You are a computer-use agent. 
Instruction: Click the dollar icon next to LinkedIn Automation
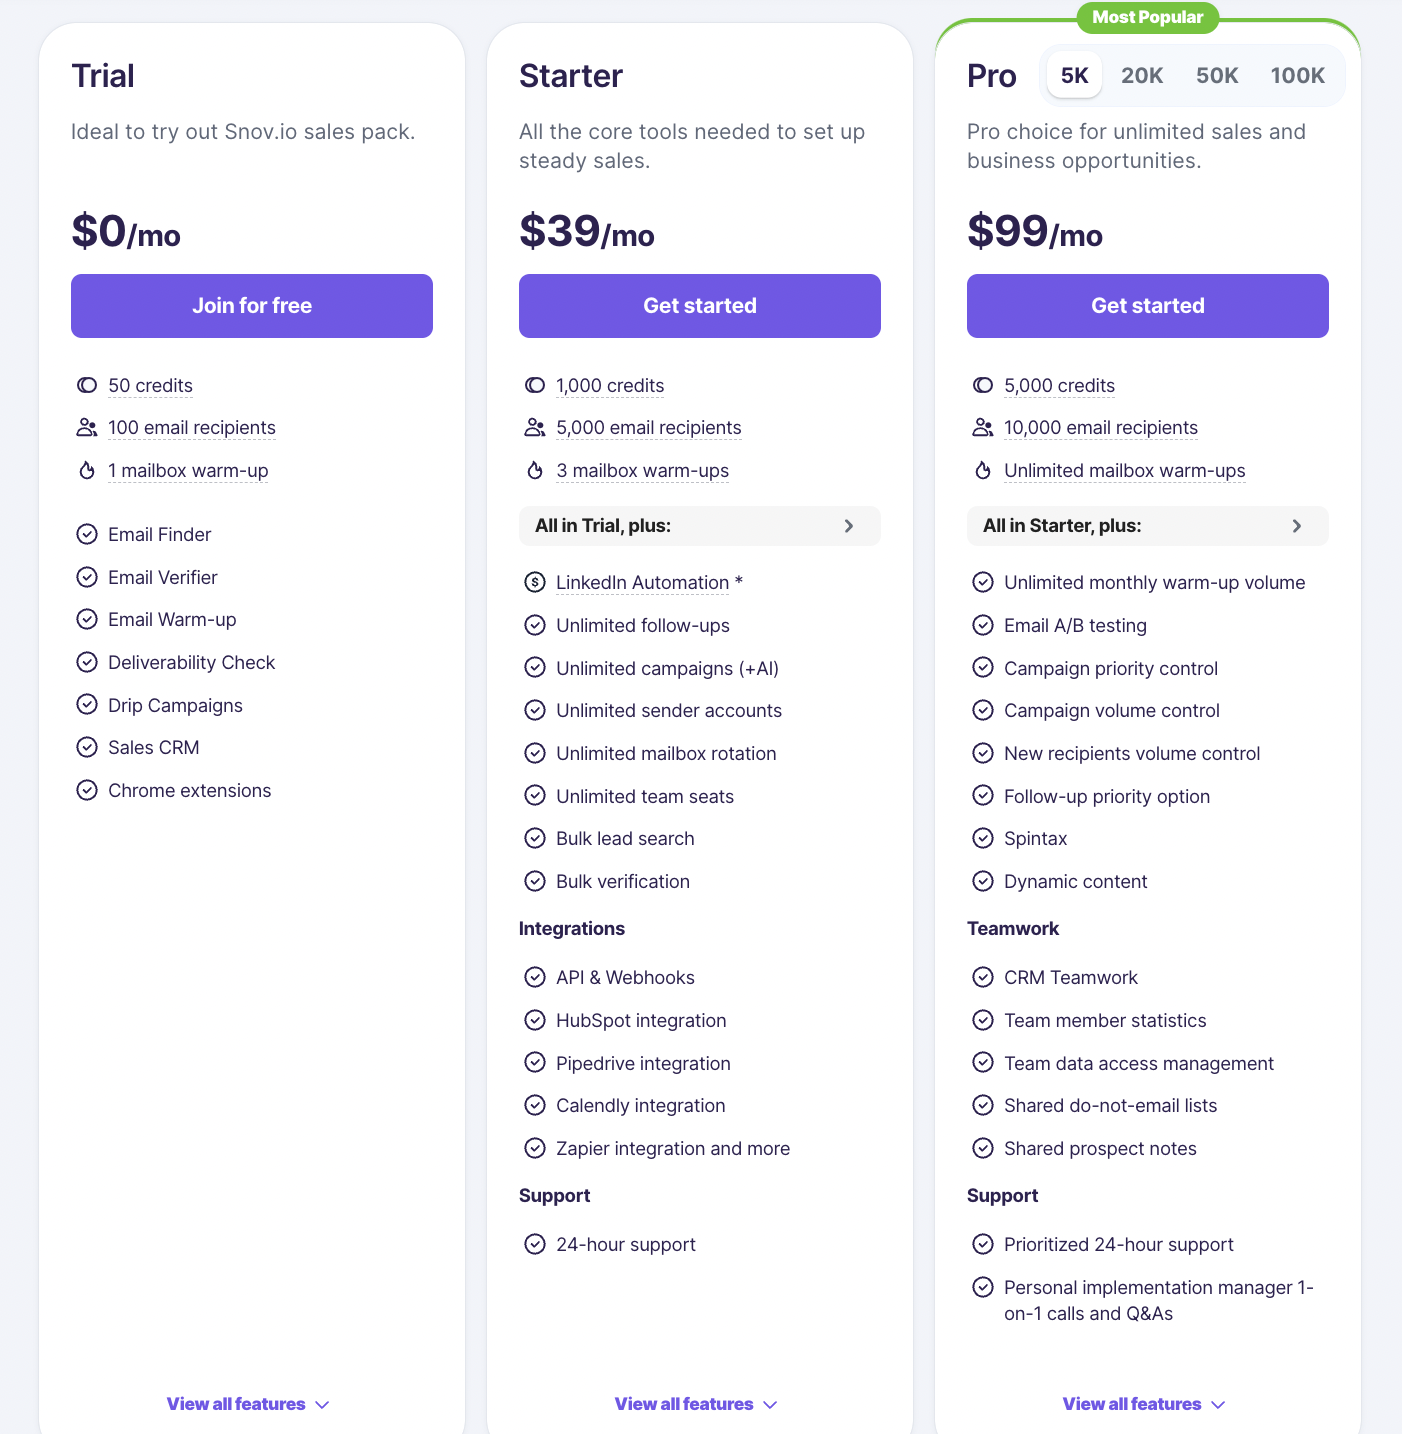pos(534,582)
